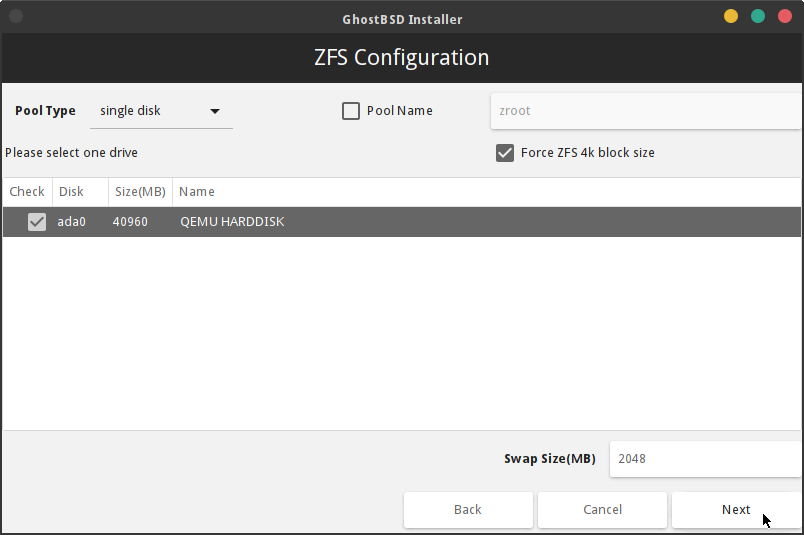This screenshot has height=535, width=804.
Task: Proceed with the Next button
Action: (736, 510)
